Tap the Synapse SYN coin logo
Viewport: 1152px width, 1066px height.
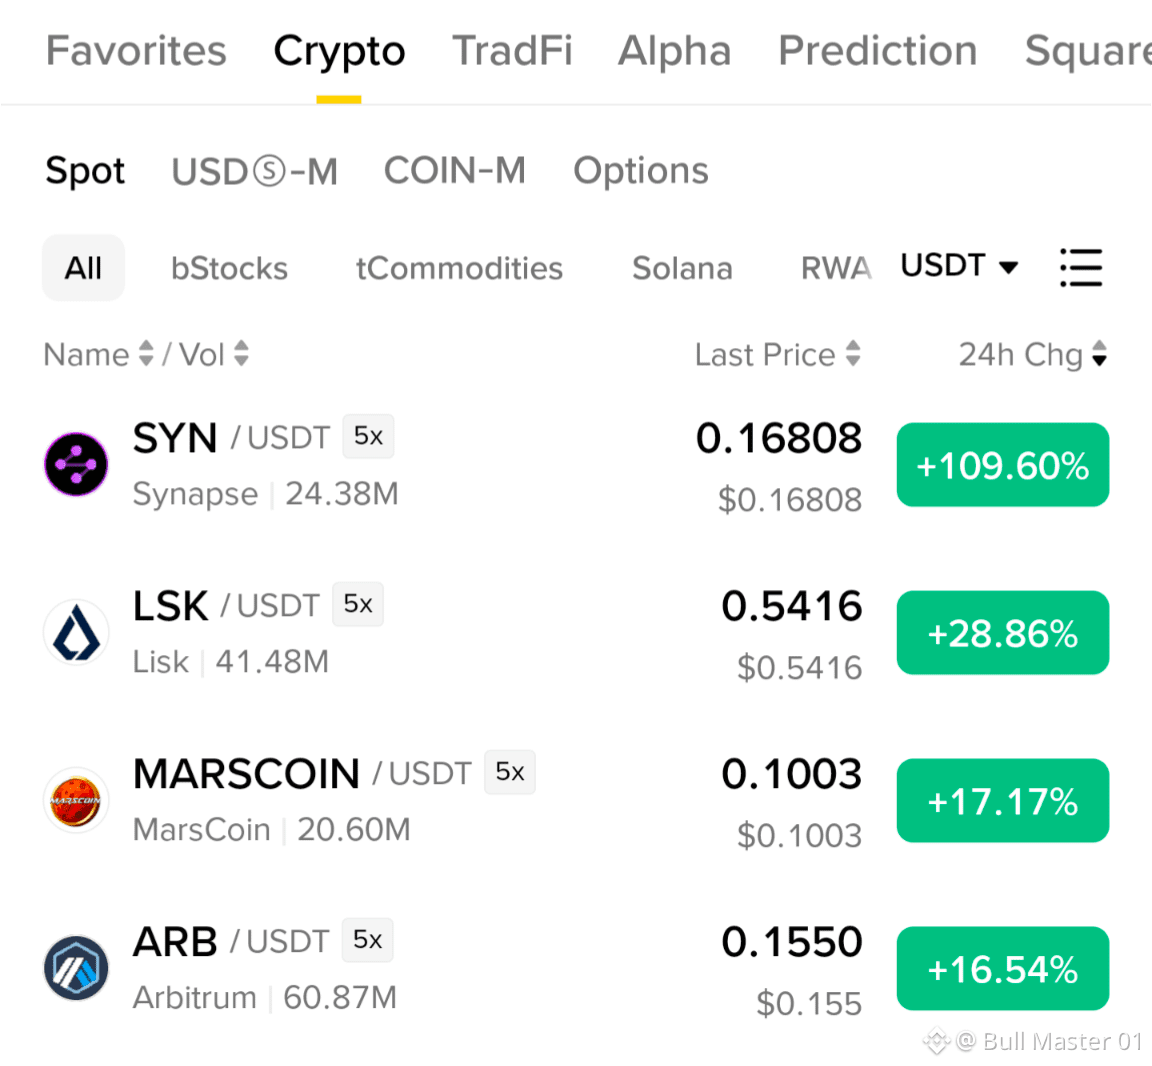click(76, 464)
